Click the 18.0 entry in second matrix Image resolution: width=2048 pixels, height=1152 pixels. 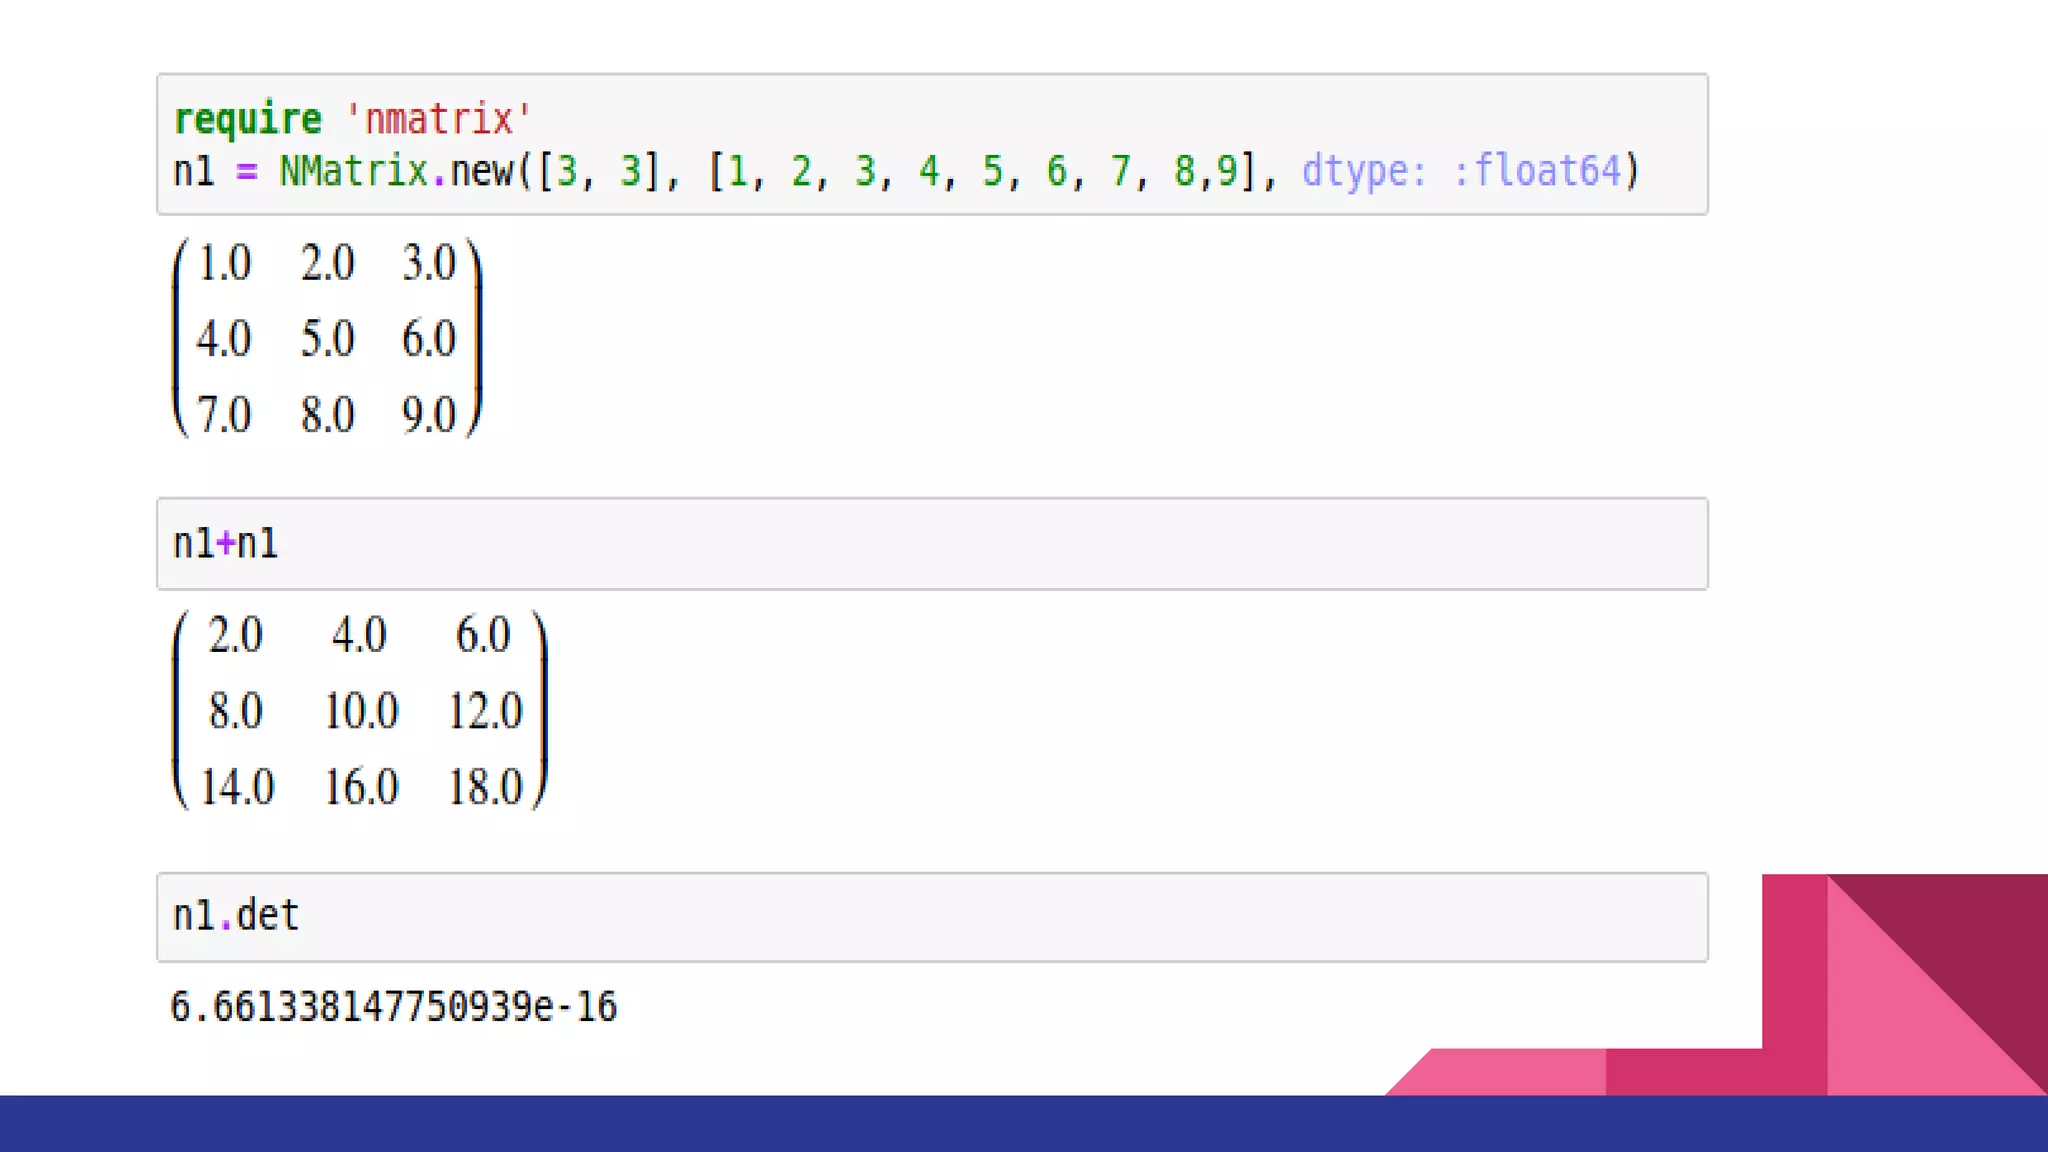(x=484, y=787)
